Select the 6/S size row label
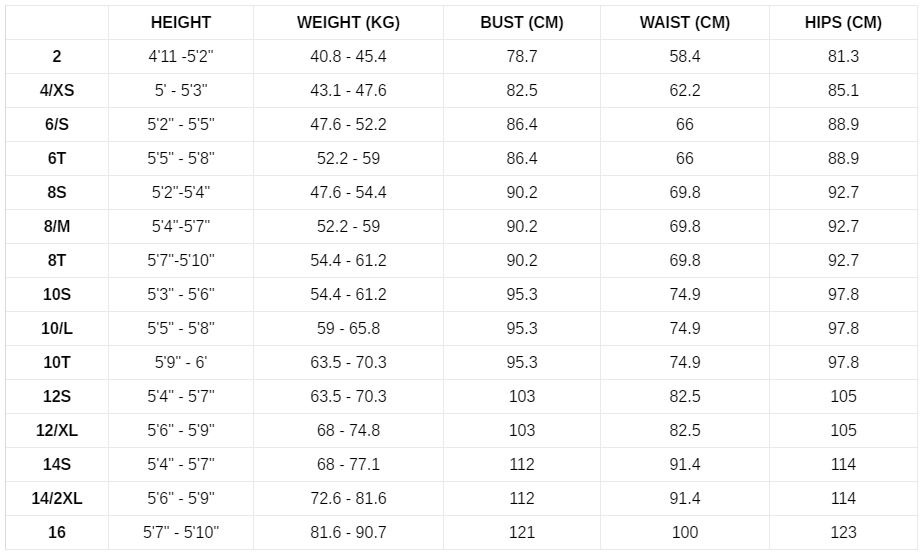 (57, 125)
